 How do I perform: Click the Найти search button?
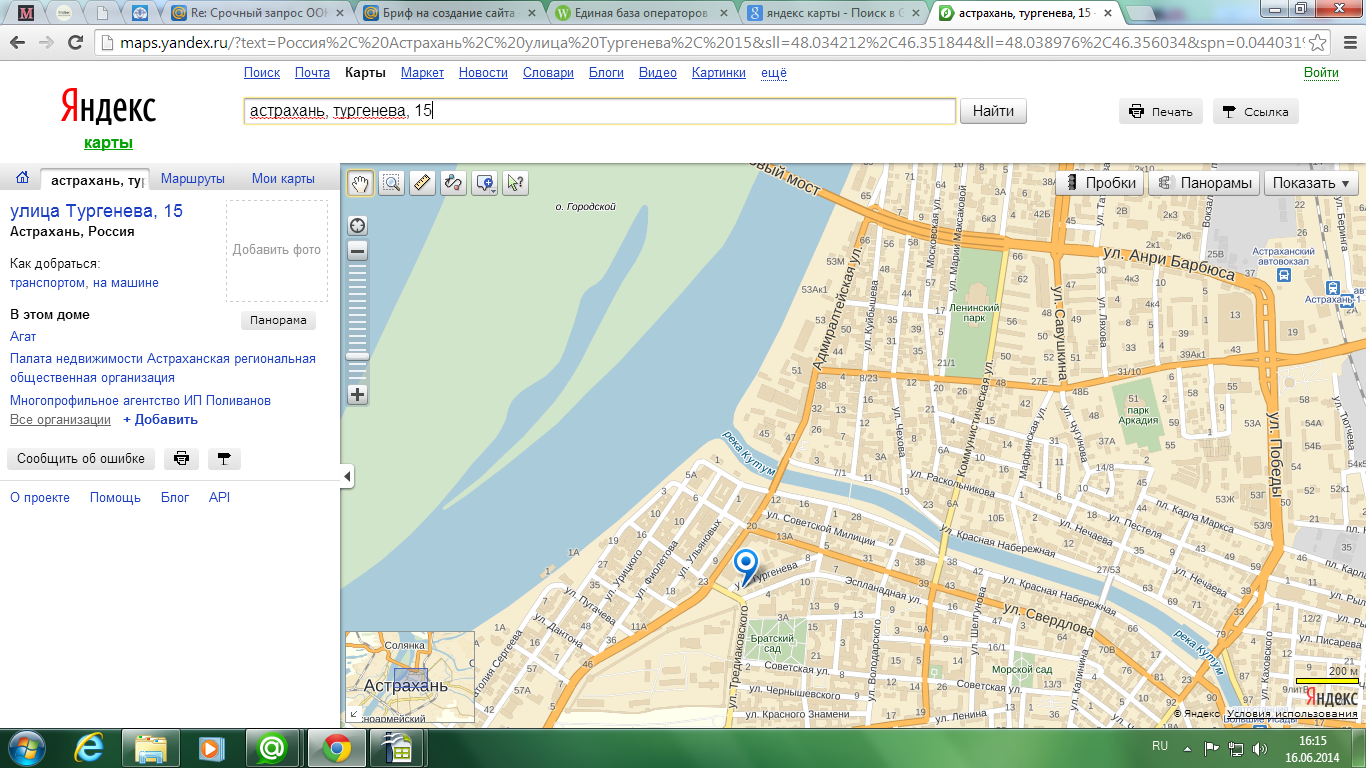point(993,111)
